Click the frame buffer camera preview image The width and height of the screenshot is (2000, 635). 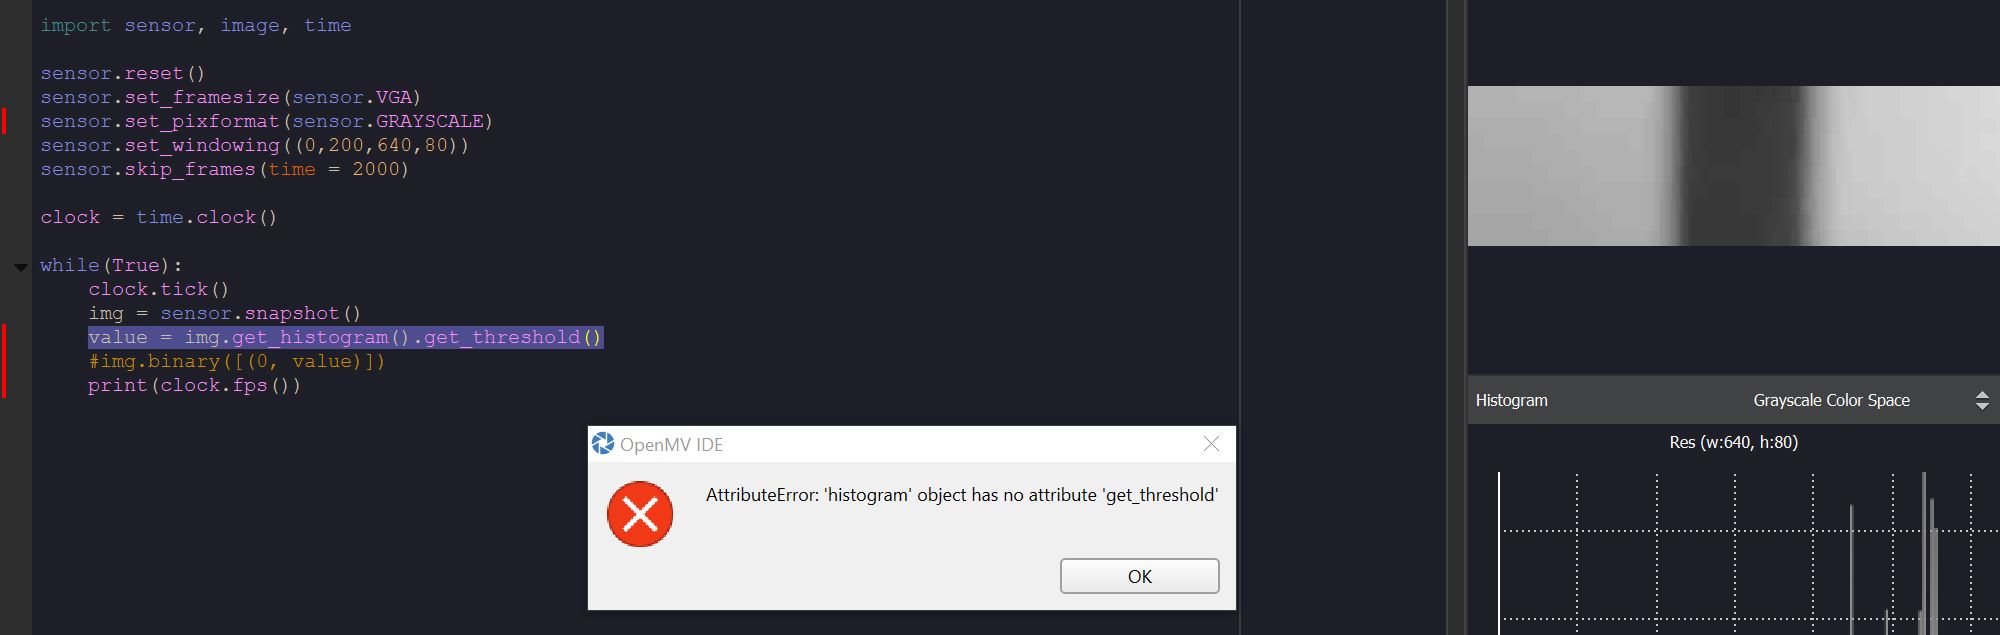1733,166
